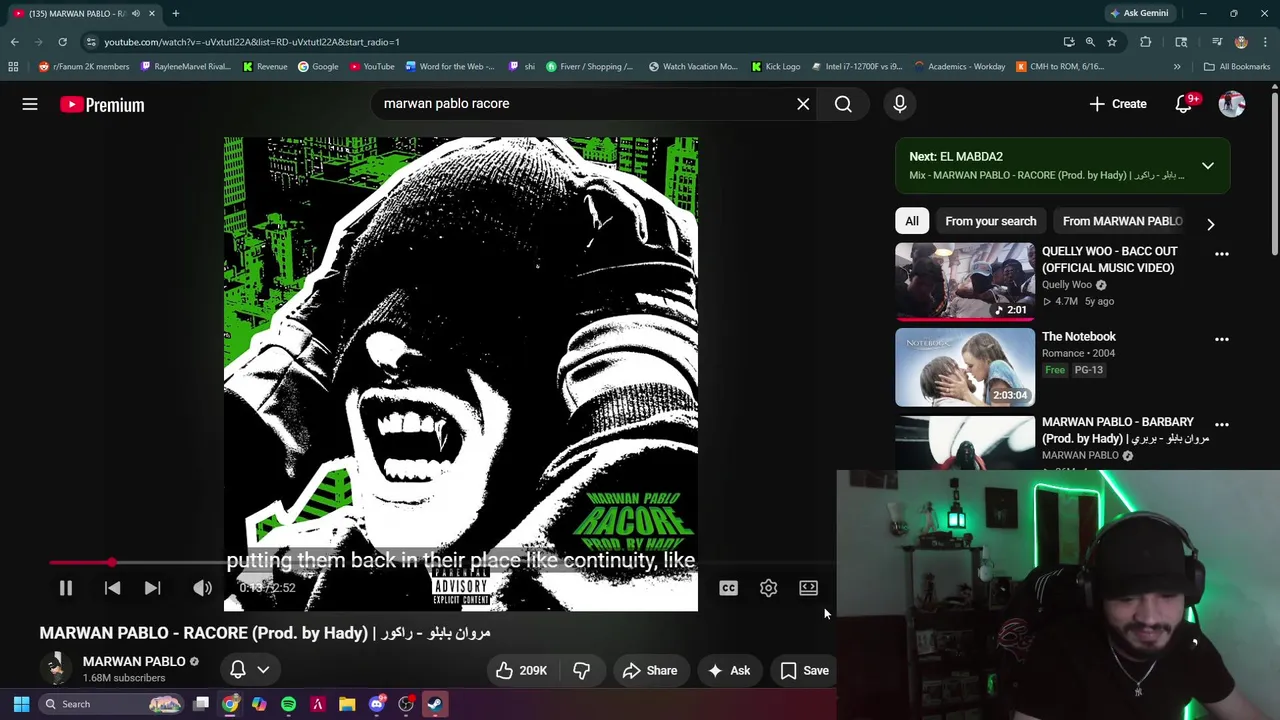Image resolution: width=1280 pixels, height=720 pixels.
Task: Select the All filter chip
Action: tap(912, 221)
